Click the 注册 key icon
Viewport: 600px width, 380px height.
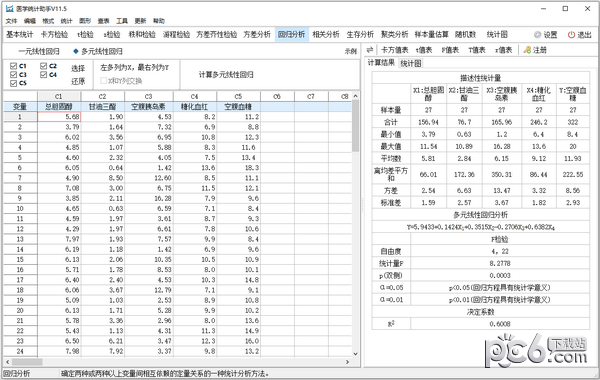coord(527,50)
